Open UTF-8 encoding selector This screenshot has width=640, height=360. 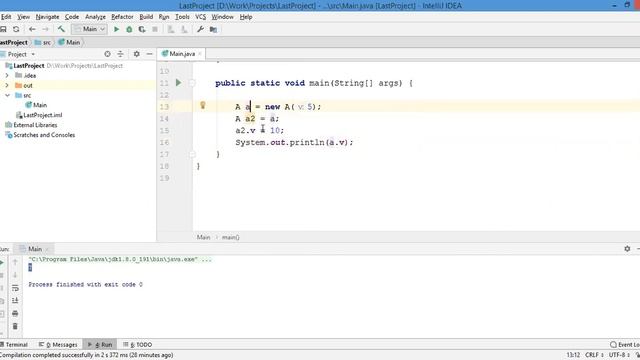(620, 355)
